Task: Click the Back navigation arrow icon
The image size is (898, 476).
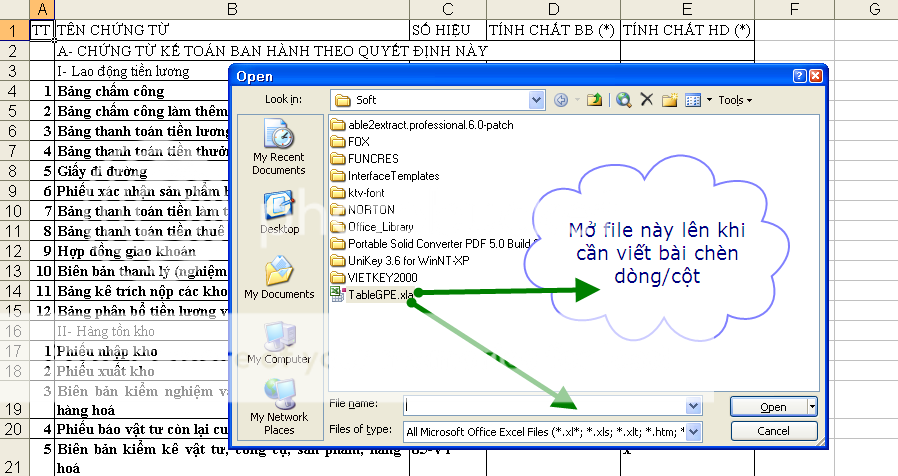Action: click(561, 100)
